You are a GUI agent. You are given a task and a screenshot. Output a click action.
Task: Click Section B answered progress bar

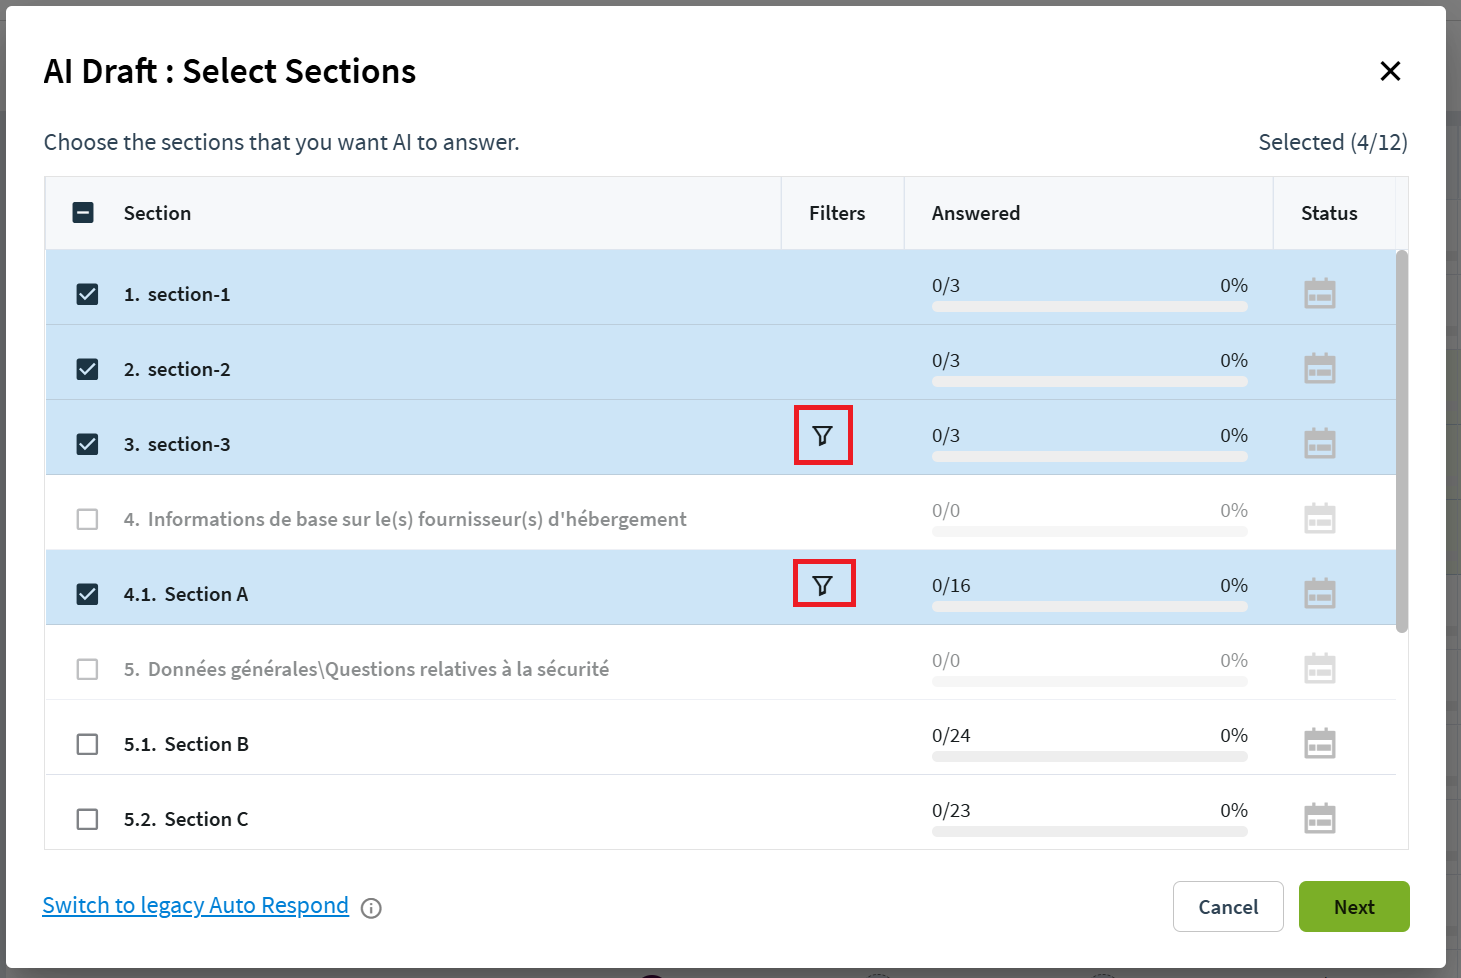point(1089,757)
